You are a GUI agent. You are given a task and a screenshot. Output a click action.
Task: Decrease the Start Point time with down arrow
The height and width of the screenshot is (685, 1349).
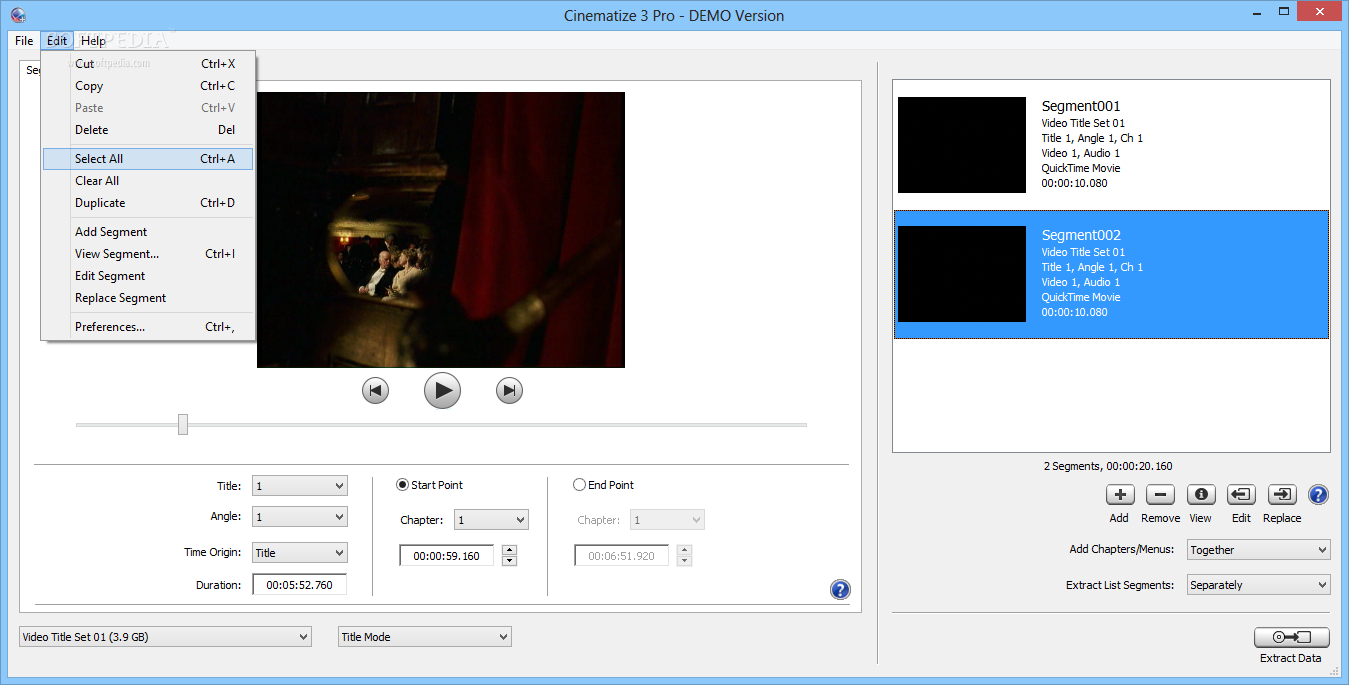point(509,561)
